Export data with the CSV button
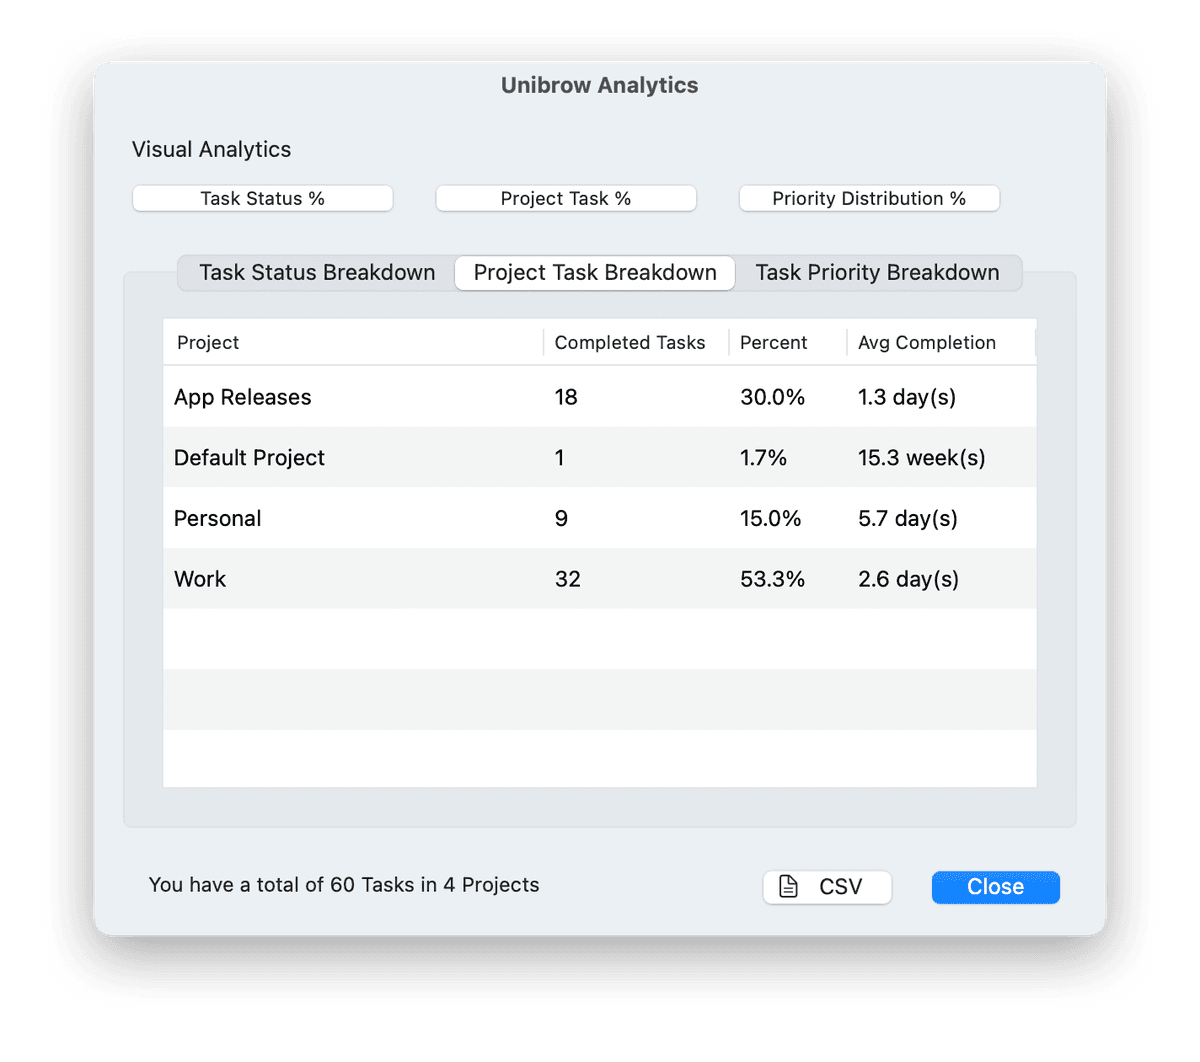1200x1062 pixels. click(827, 887)
